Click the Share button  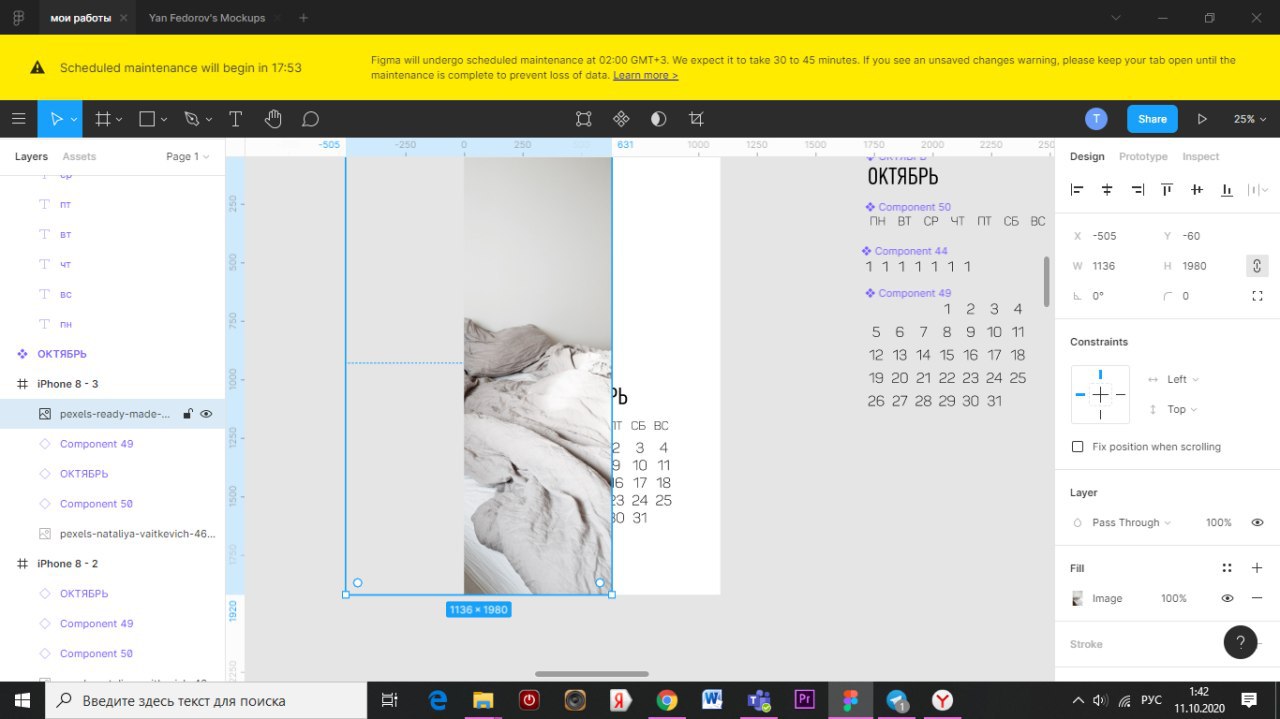pos(1152,119)
